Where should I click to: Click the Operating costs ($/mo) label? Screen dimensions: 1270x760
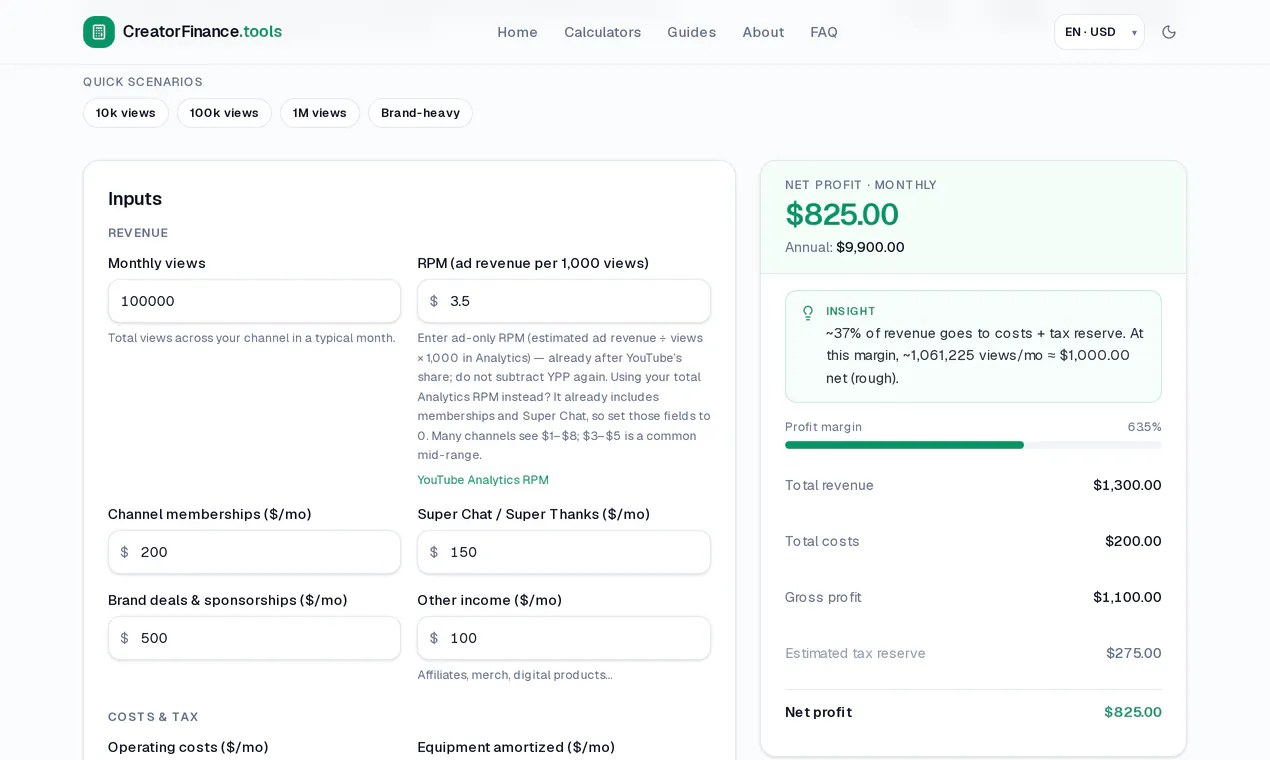click(188, 747)
